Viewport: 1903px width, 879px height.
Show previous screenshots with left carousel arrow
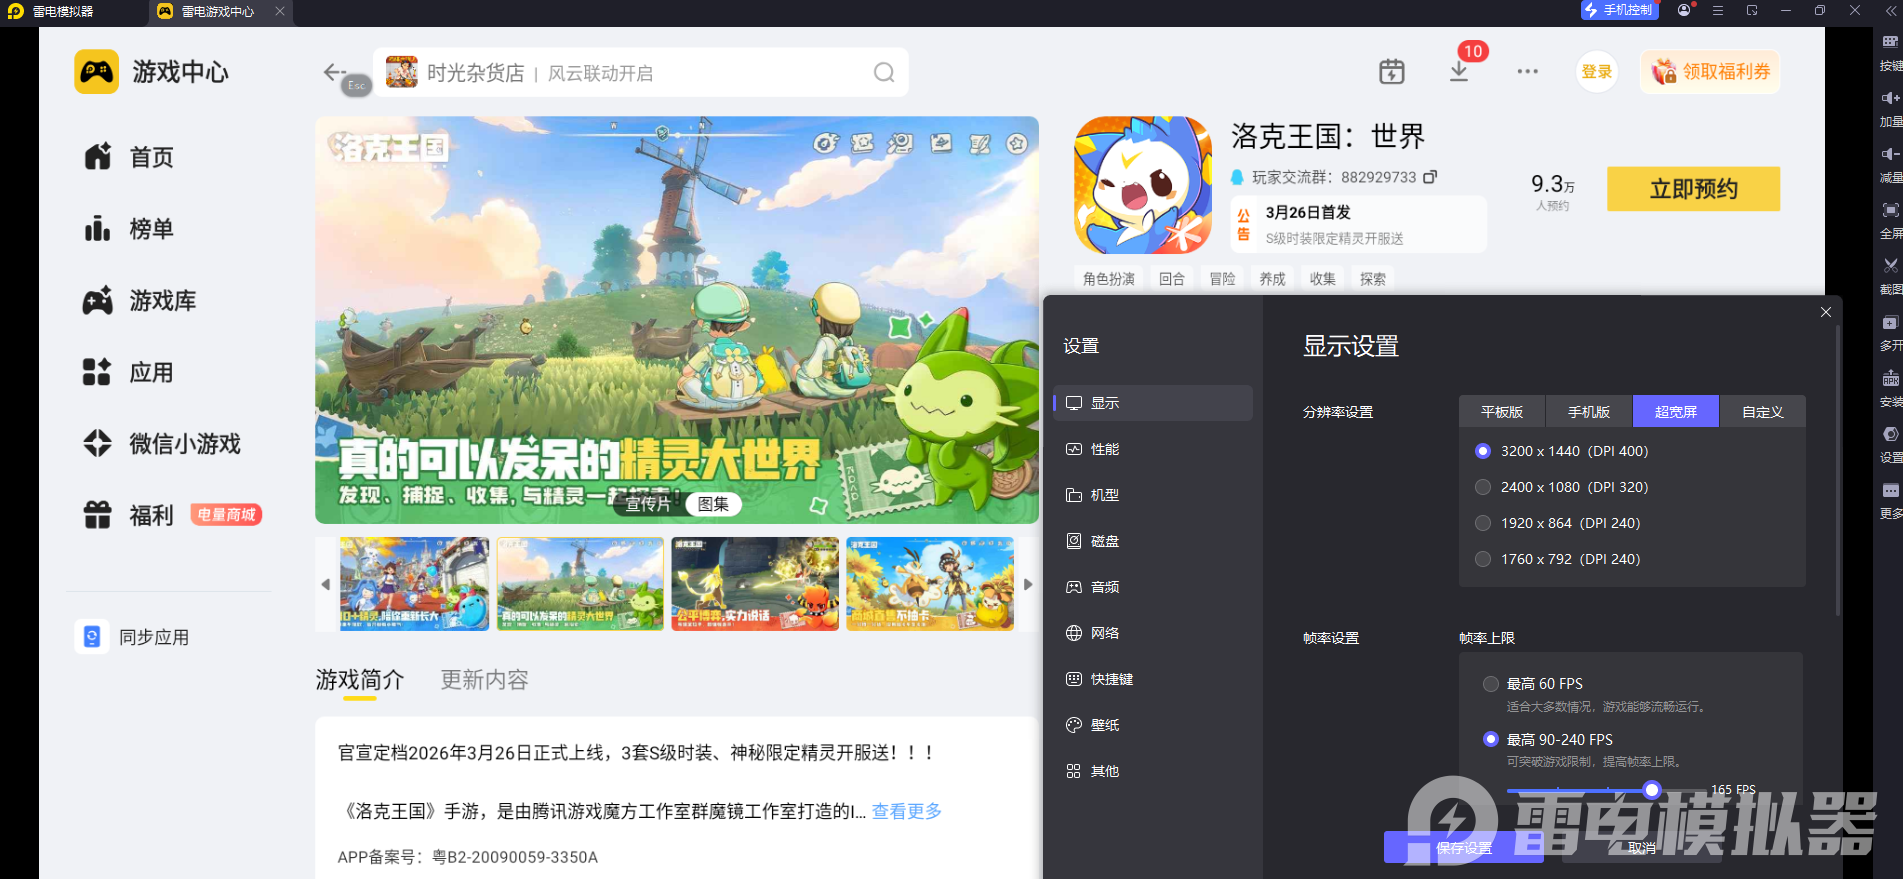(x=325, y=584)
